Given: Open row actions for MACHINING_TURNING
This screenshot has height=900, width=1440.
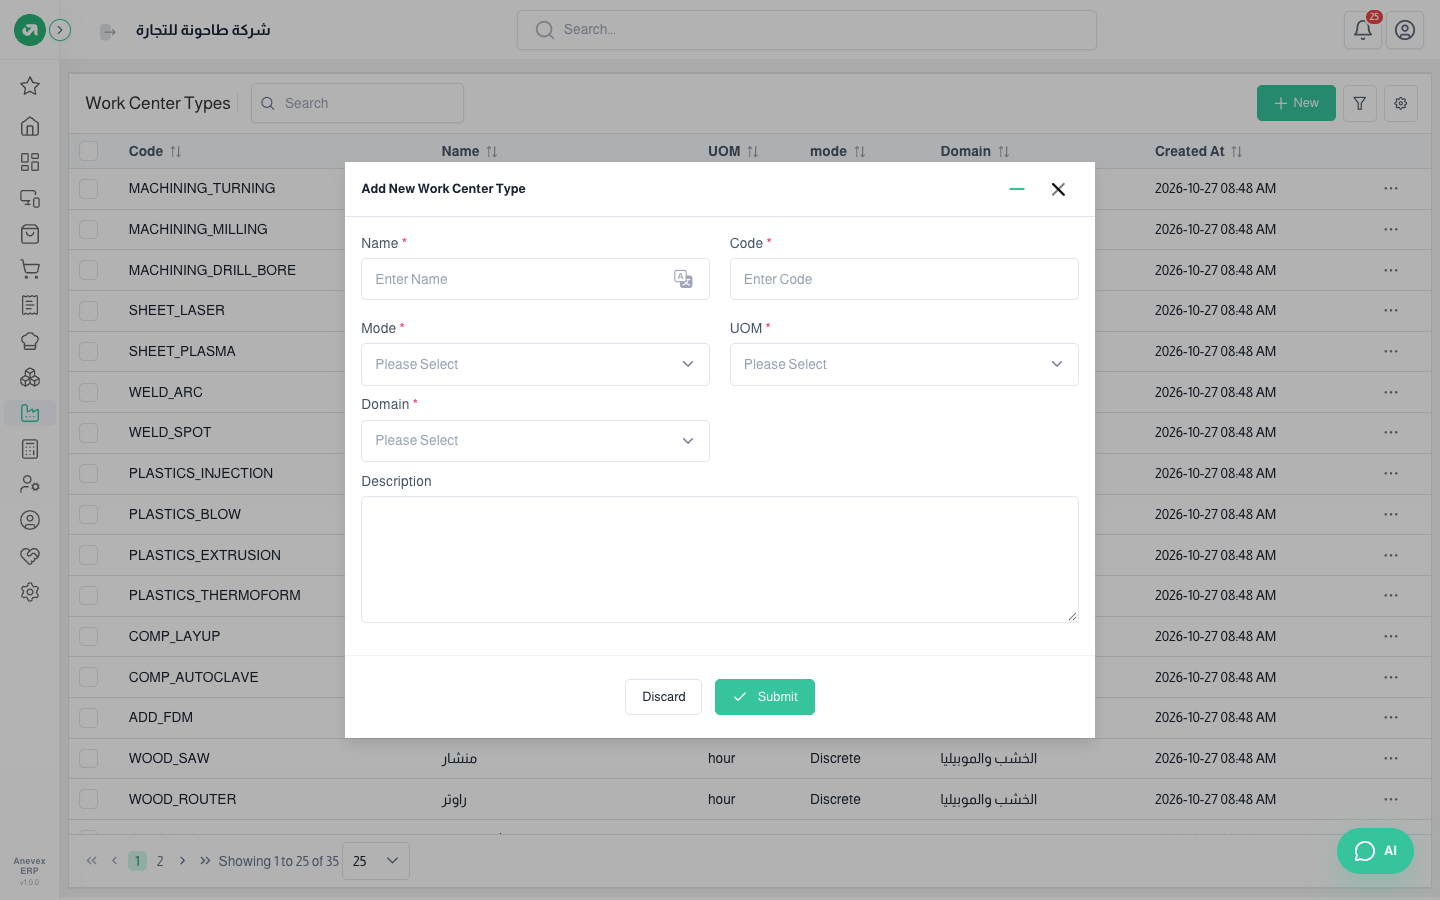Looking at the screenshot, I should tap(1391, 188).
